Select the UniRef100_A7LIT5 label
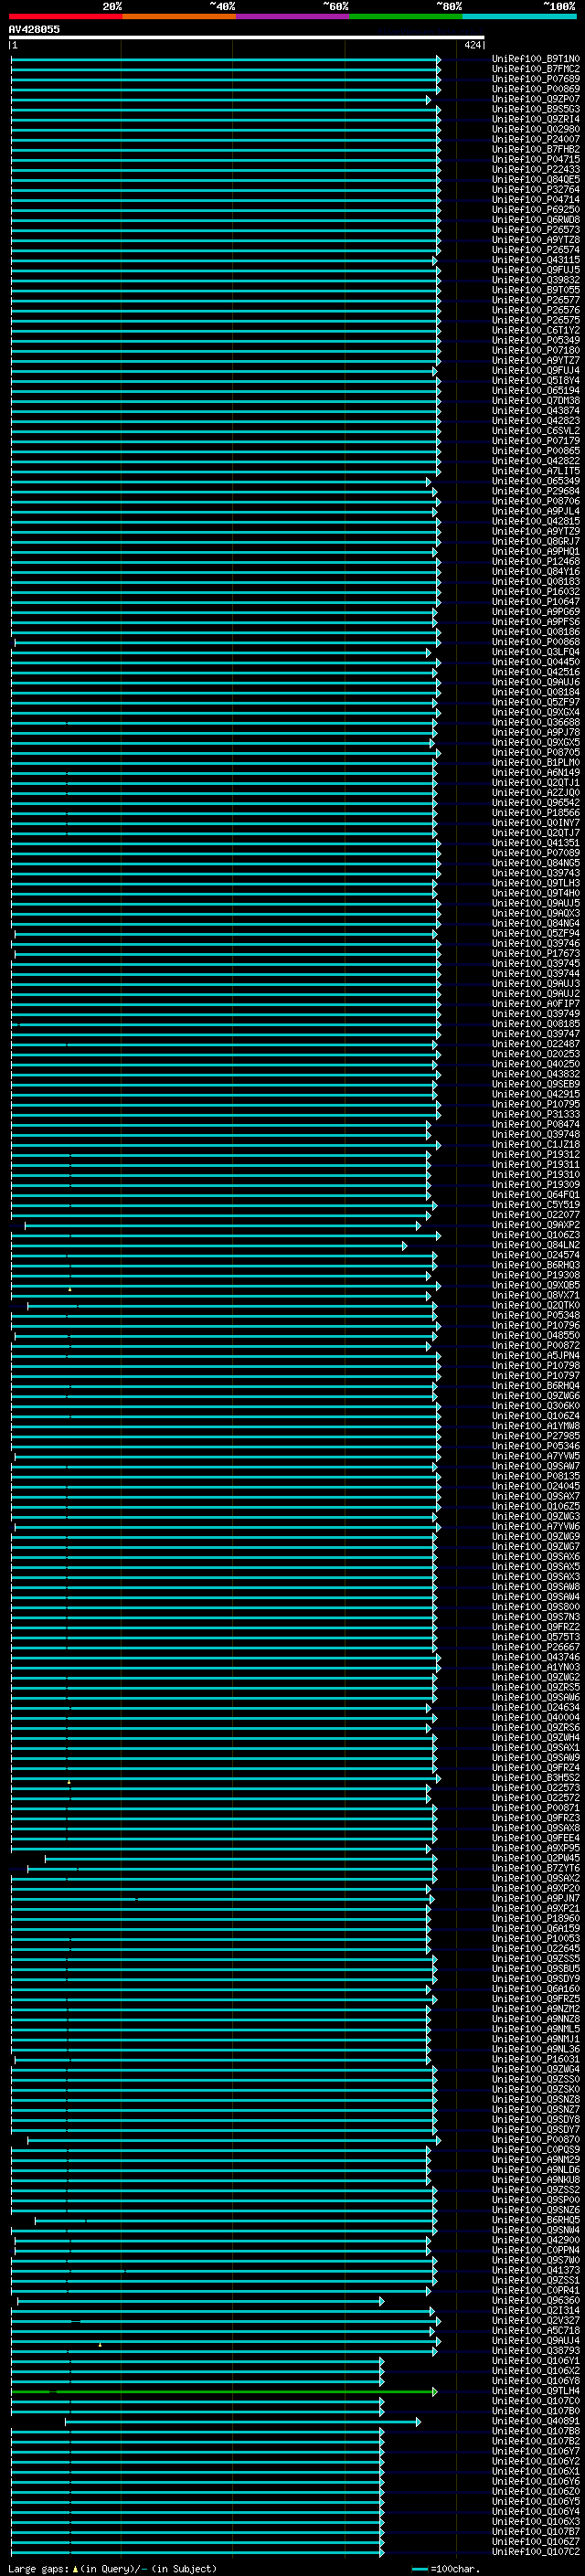Viewport: 585px width, 2576px height. click(535, 471)
